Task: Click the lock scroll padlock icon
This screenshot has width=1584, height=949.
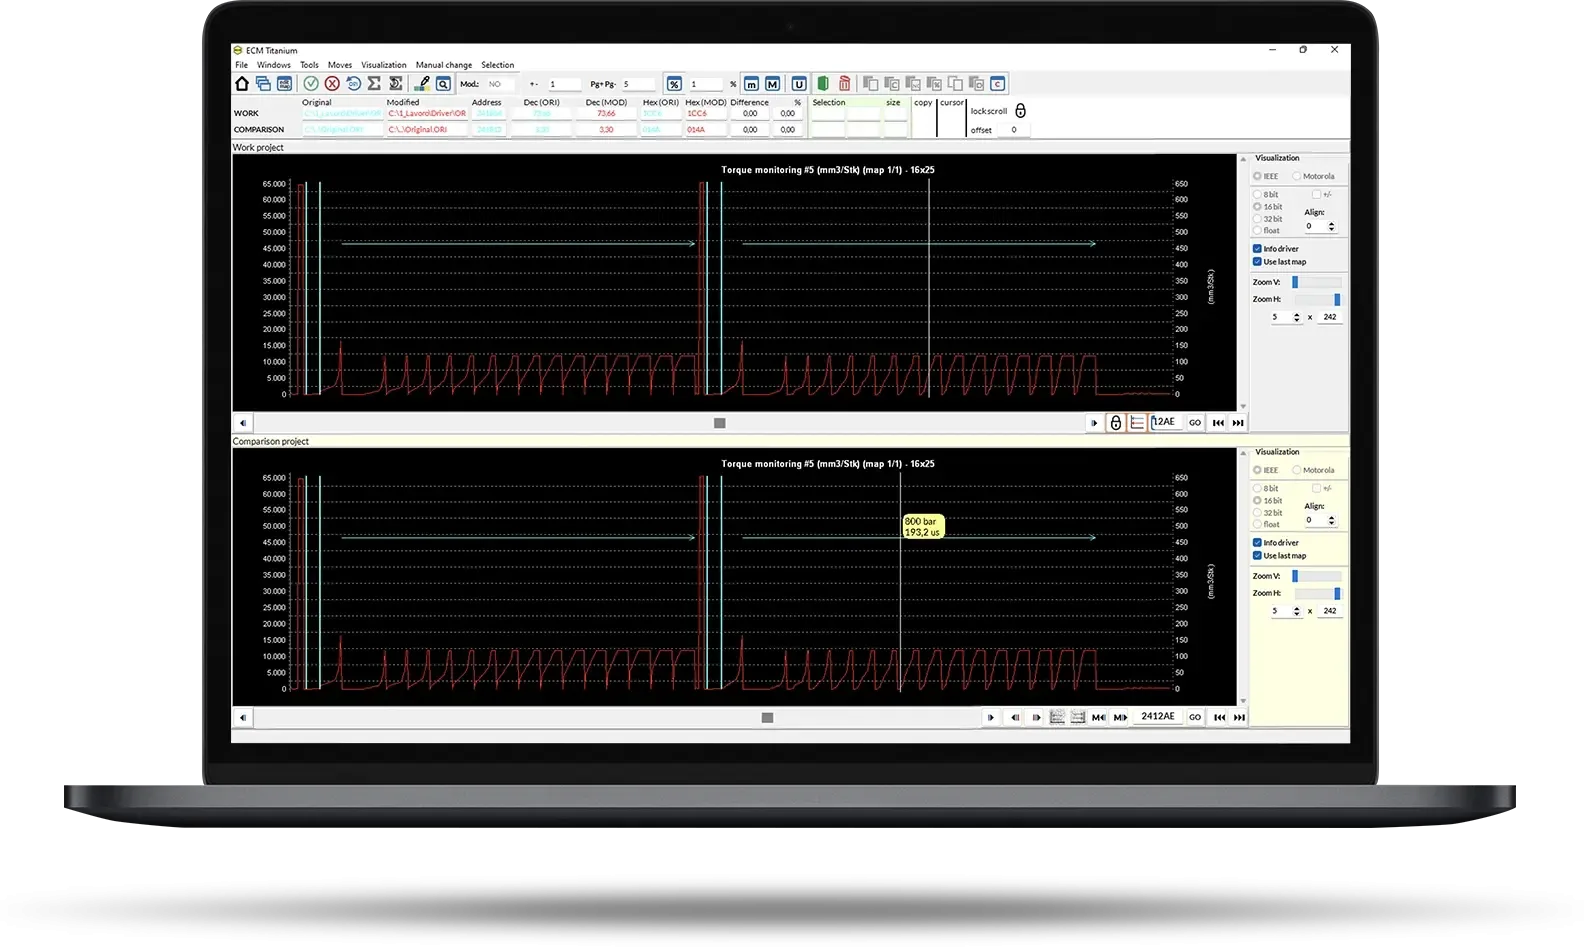Action: (x=1020, y=111)
